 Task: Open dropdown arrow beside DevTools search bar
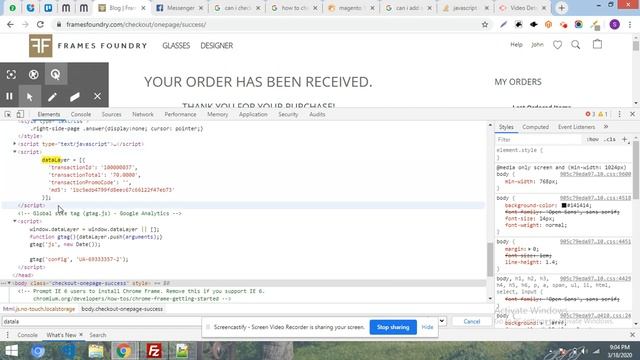coord(442,321)
